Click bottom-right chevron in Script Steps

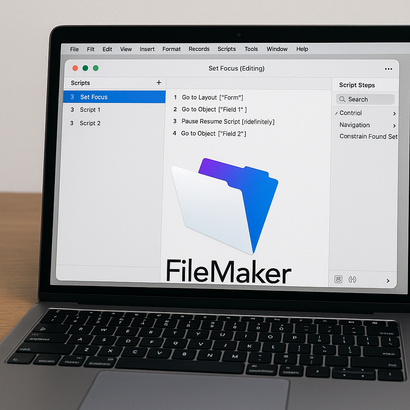tap(388, 281)
